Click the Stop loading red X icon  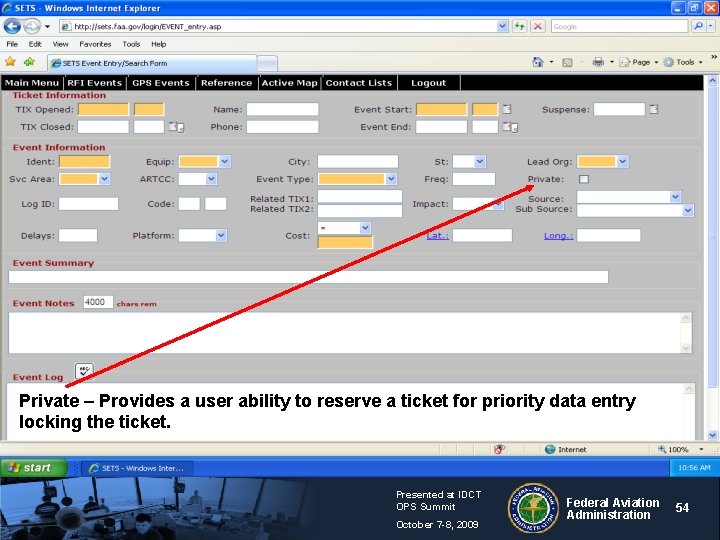click(538, 26)
